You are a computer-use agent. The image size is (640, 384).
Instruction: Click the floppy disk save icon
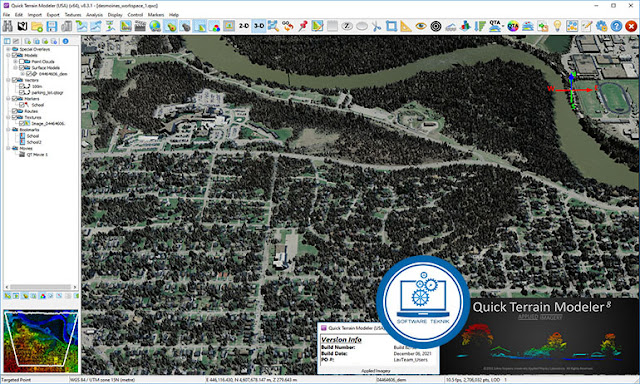51,26
